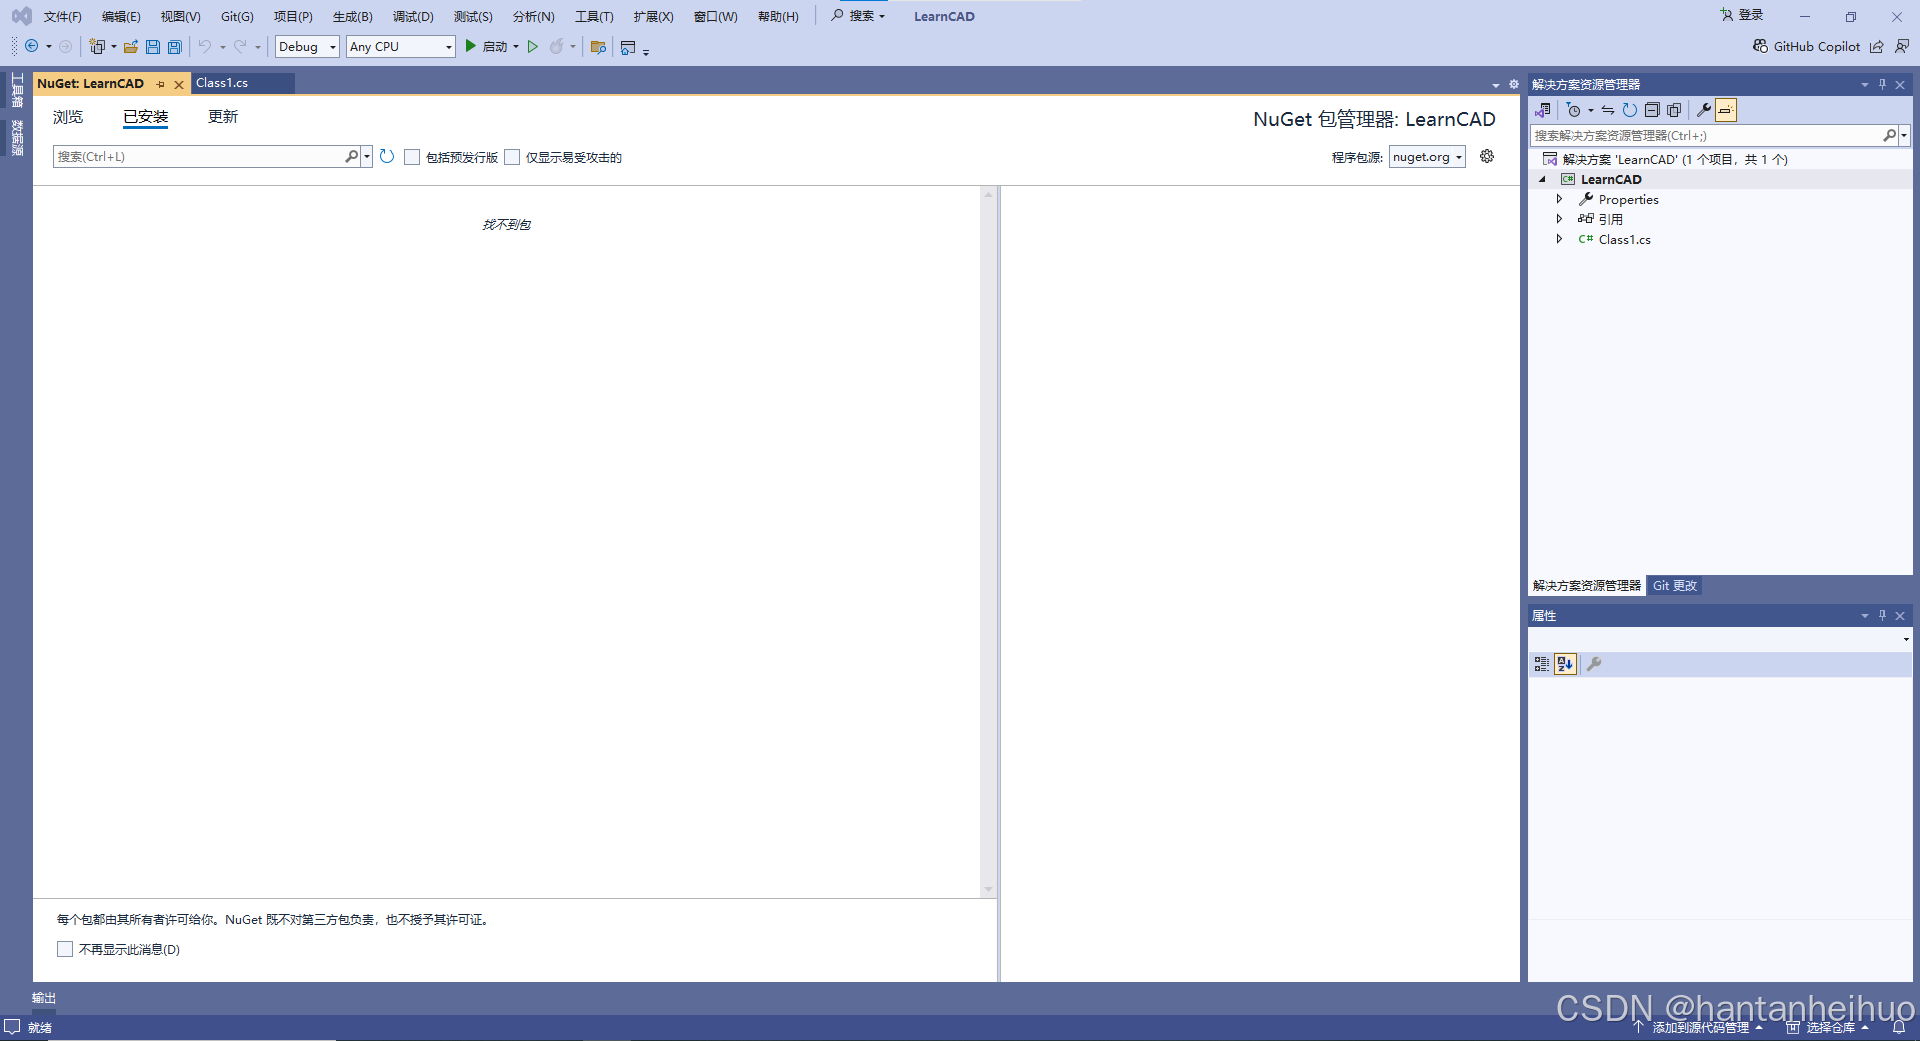Click Property Pages wrench in Properties panel
This screenshot has width=1920, height=1041.
click(x=1594, y=664)
